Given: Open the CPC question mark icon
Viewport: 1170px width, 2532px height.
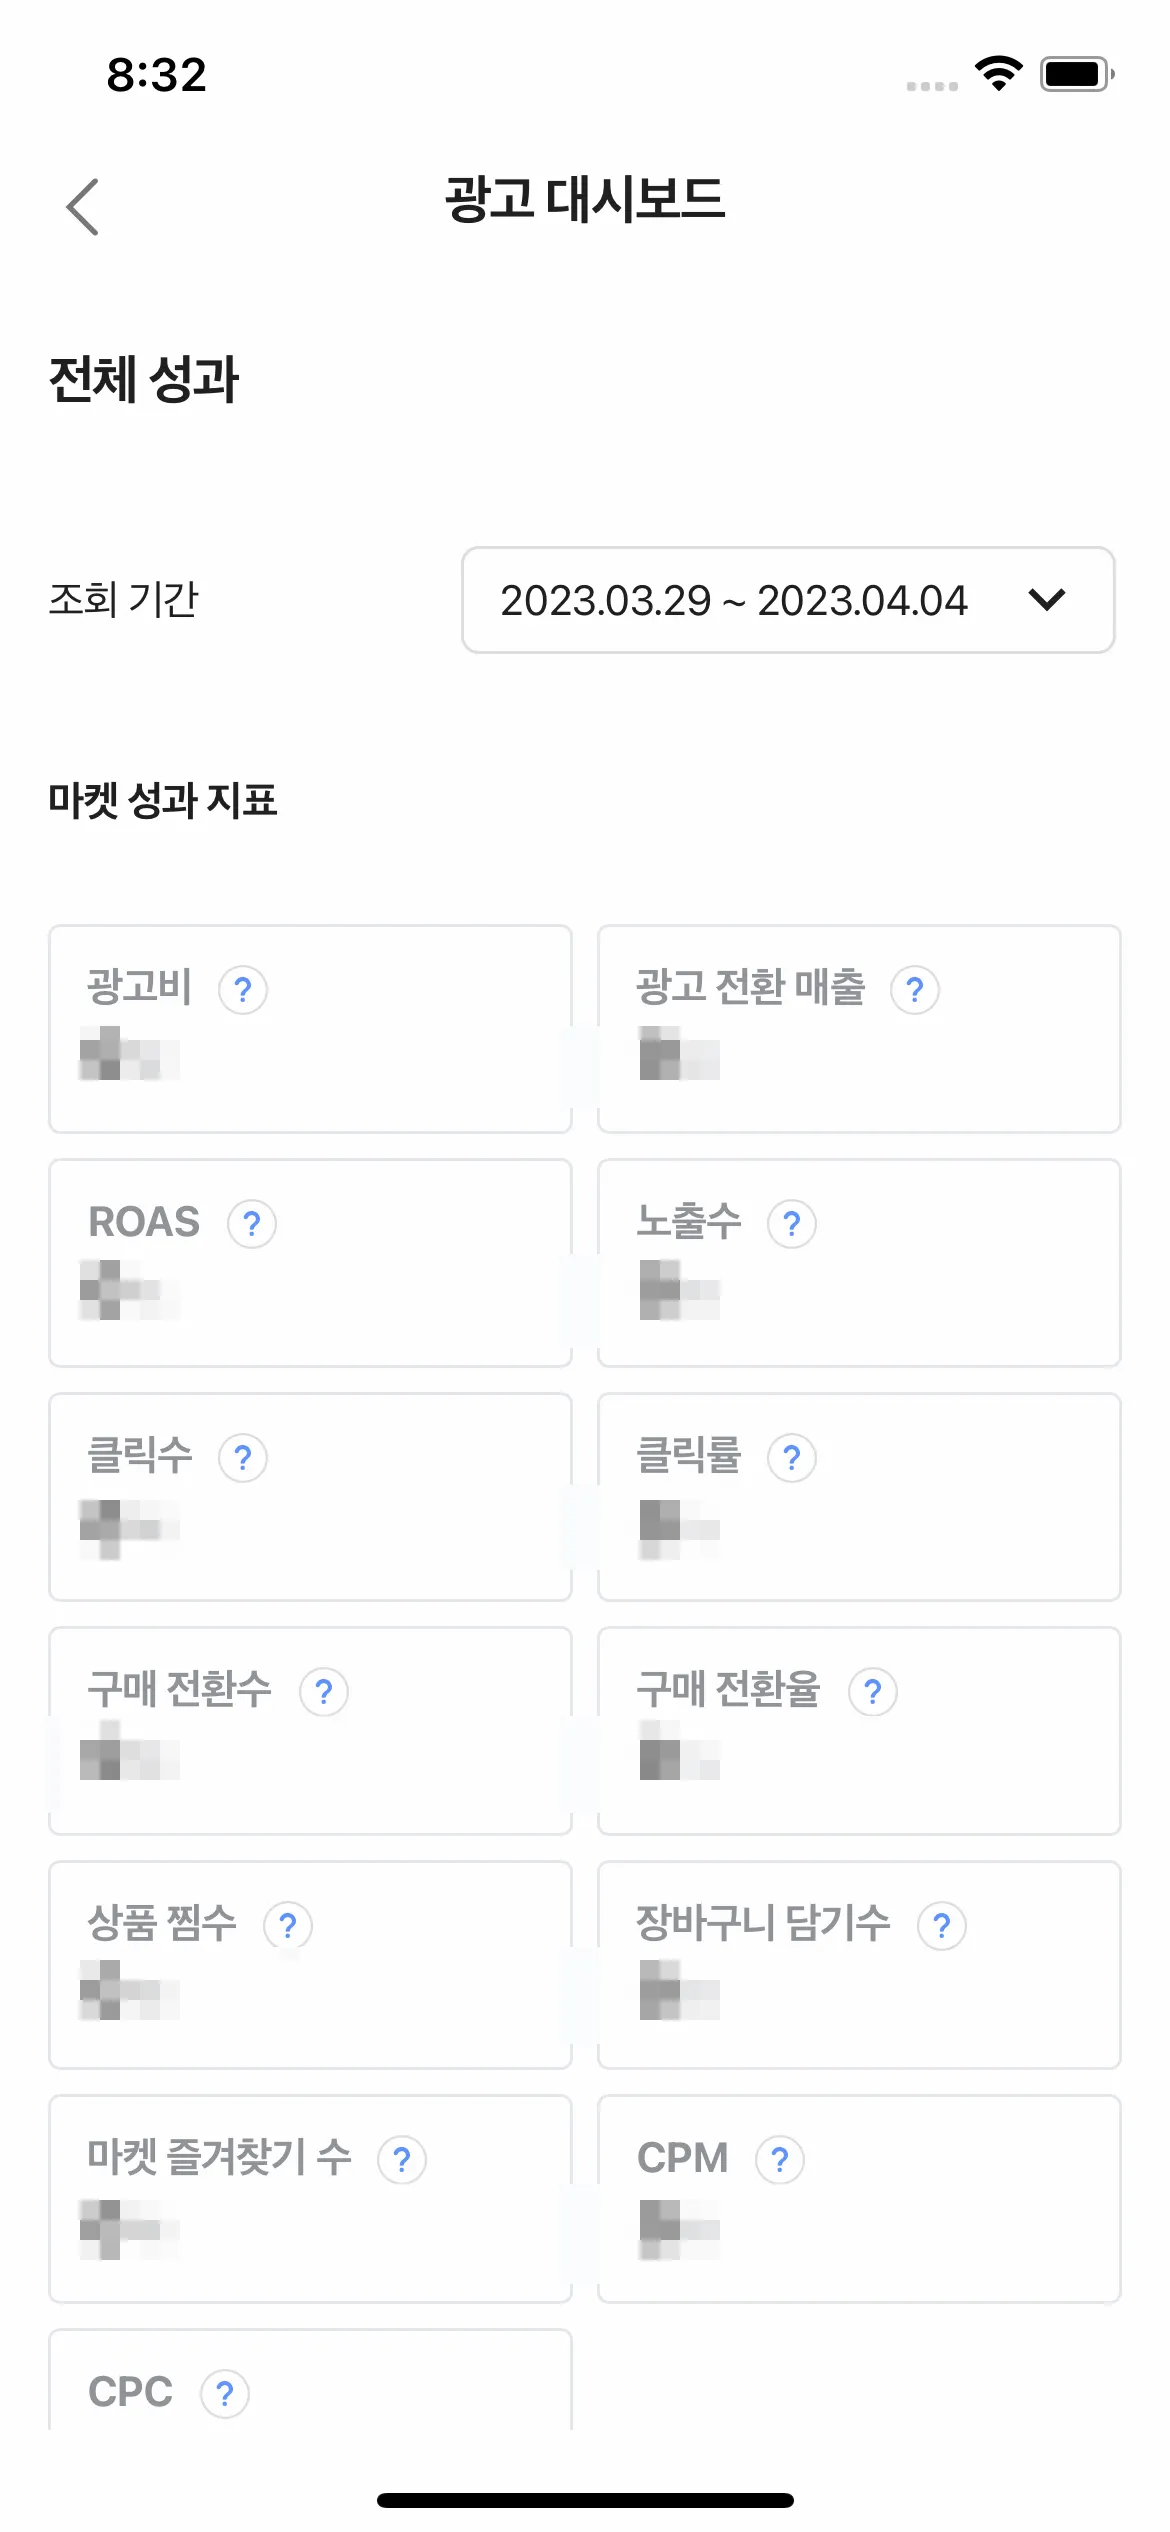Looking at the screenshot, I should tap(225, 2394).
